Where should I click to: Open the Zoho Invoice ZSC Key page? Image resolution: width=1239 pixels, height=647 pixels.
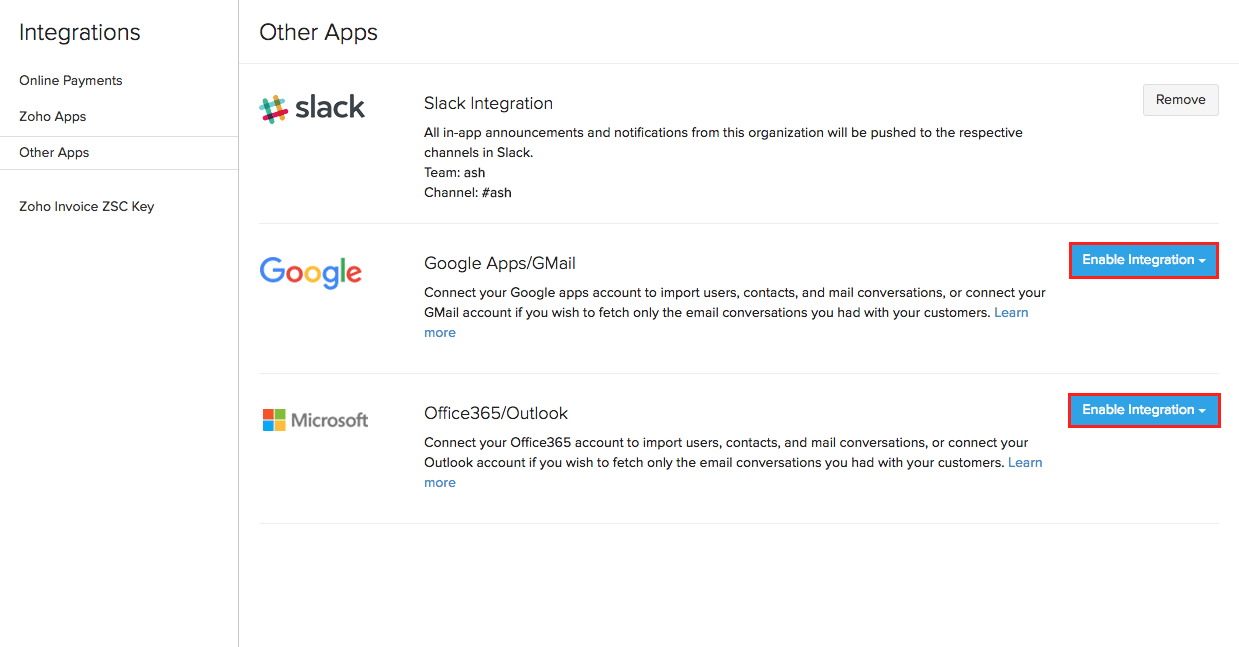click(x=87, y=207)
